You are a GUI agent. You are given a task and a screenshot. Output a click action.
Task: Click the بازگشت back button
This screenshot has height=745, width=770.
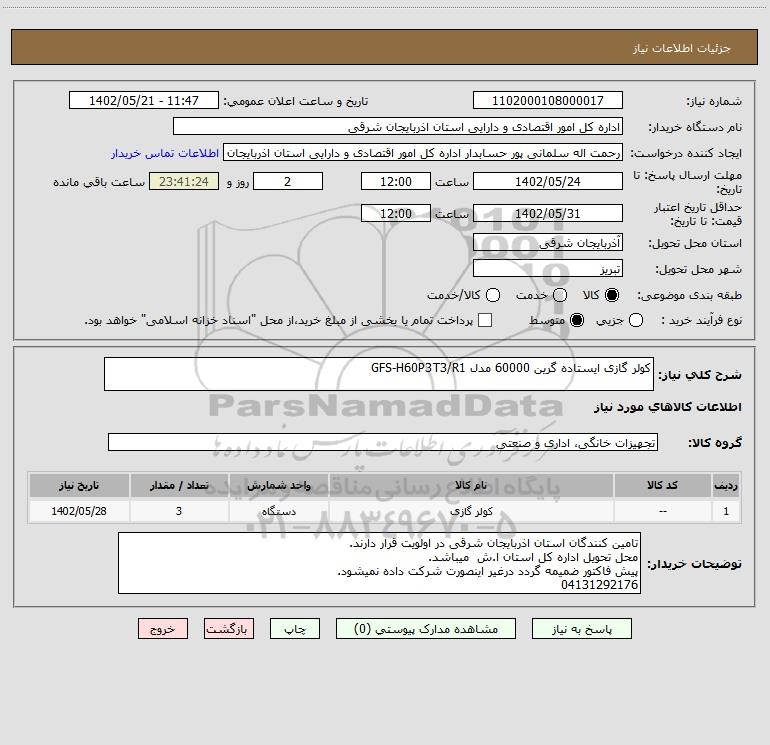(x=229, y=629)
